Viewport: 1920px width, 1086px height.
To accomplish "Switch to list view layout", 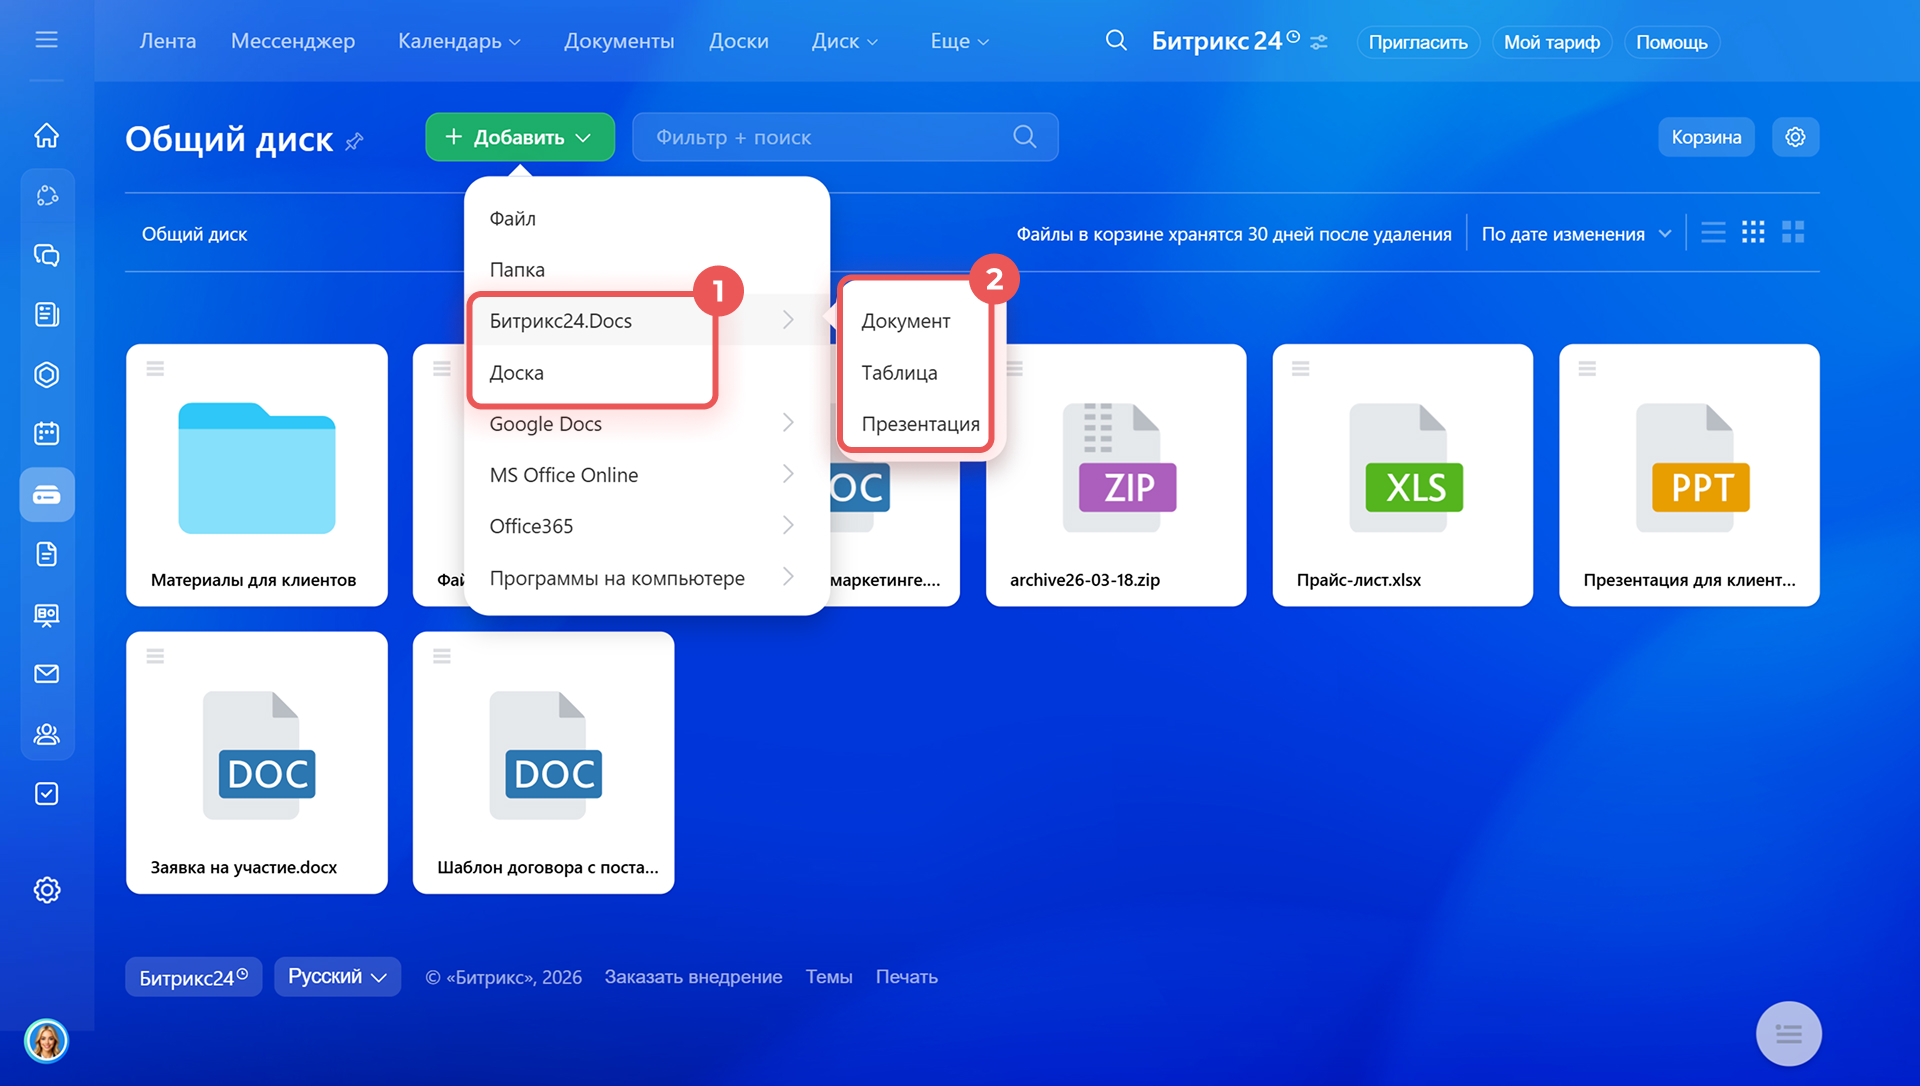I will (x=1713, y=233).
